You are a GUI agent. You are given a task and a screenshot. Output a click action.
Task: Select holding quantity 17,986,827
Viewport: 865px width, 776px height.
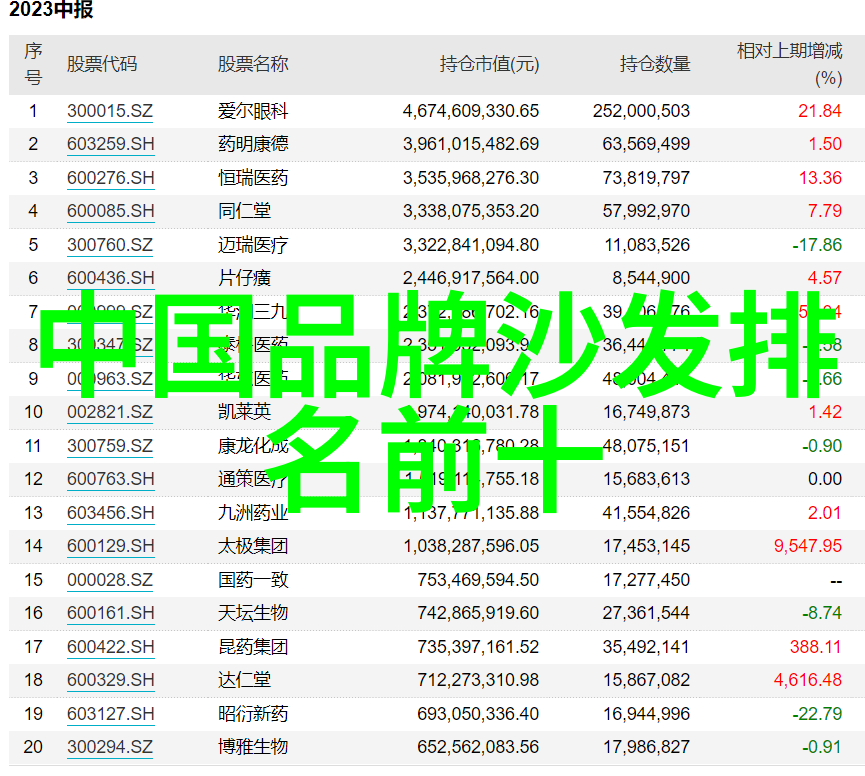[x=647, y=747]
